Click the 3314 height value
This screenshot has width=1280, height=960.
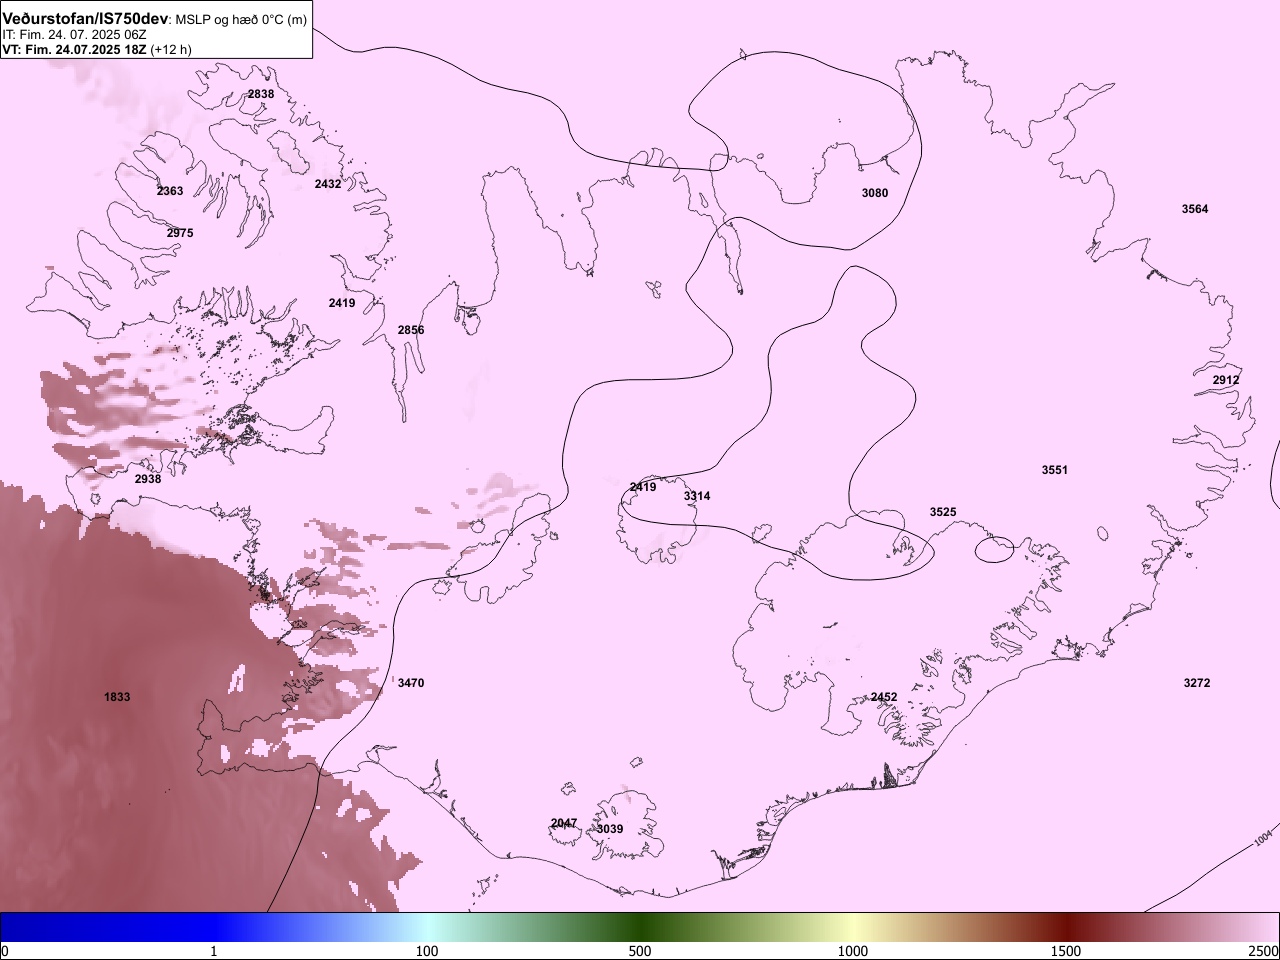pos(697,496)
